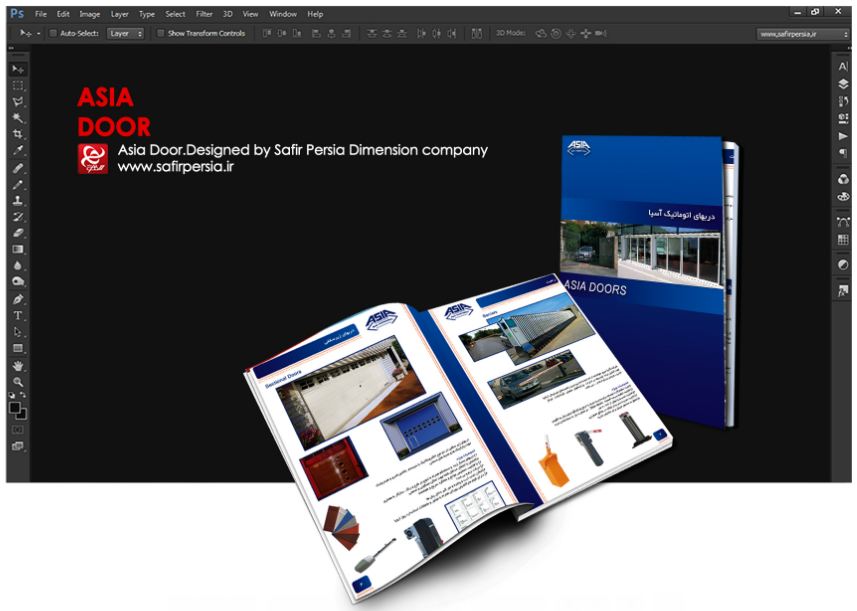Enable the Auto-Select checkbox

(x=53, y=33)
